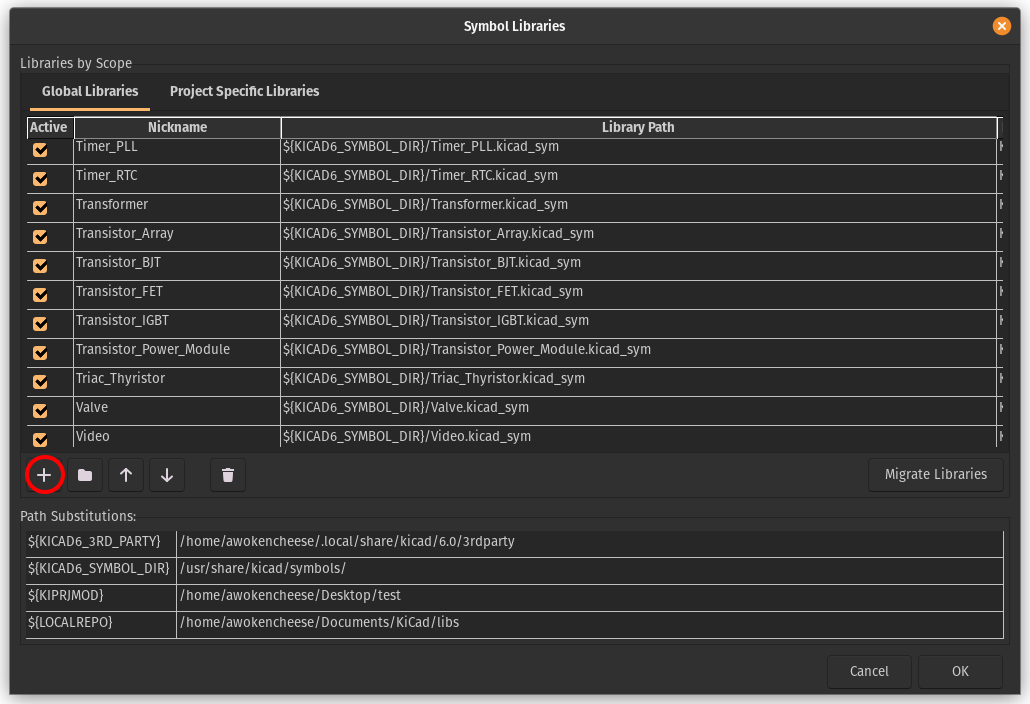Viewport: 1030px width, 704px height.
Task: Confirm with the OK button
Action: (960, 671)
